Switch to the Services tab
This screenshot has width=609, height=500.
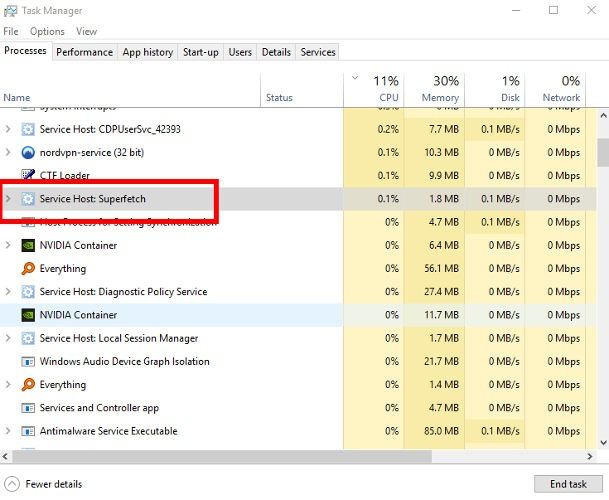click(x=318, y=52)
